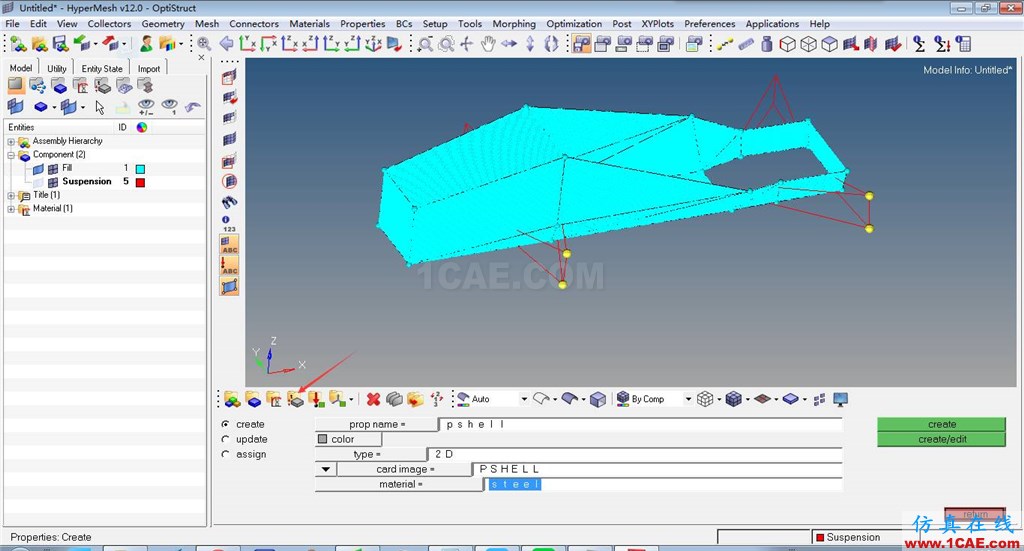
Task: Click the red Suspension color swatch
Action: (140, 183)
